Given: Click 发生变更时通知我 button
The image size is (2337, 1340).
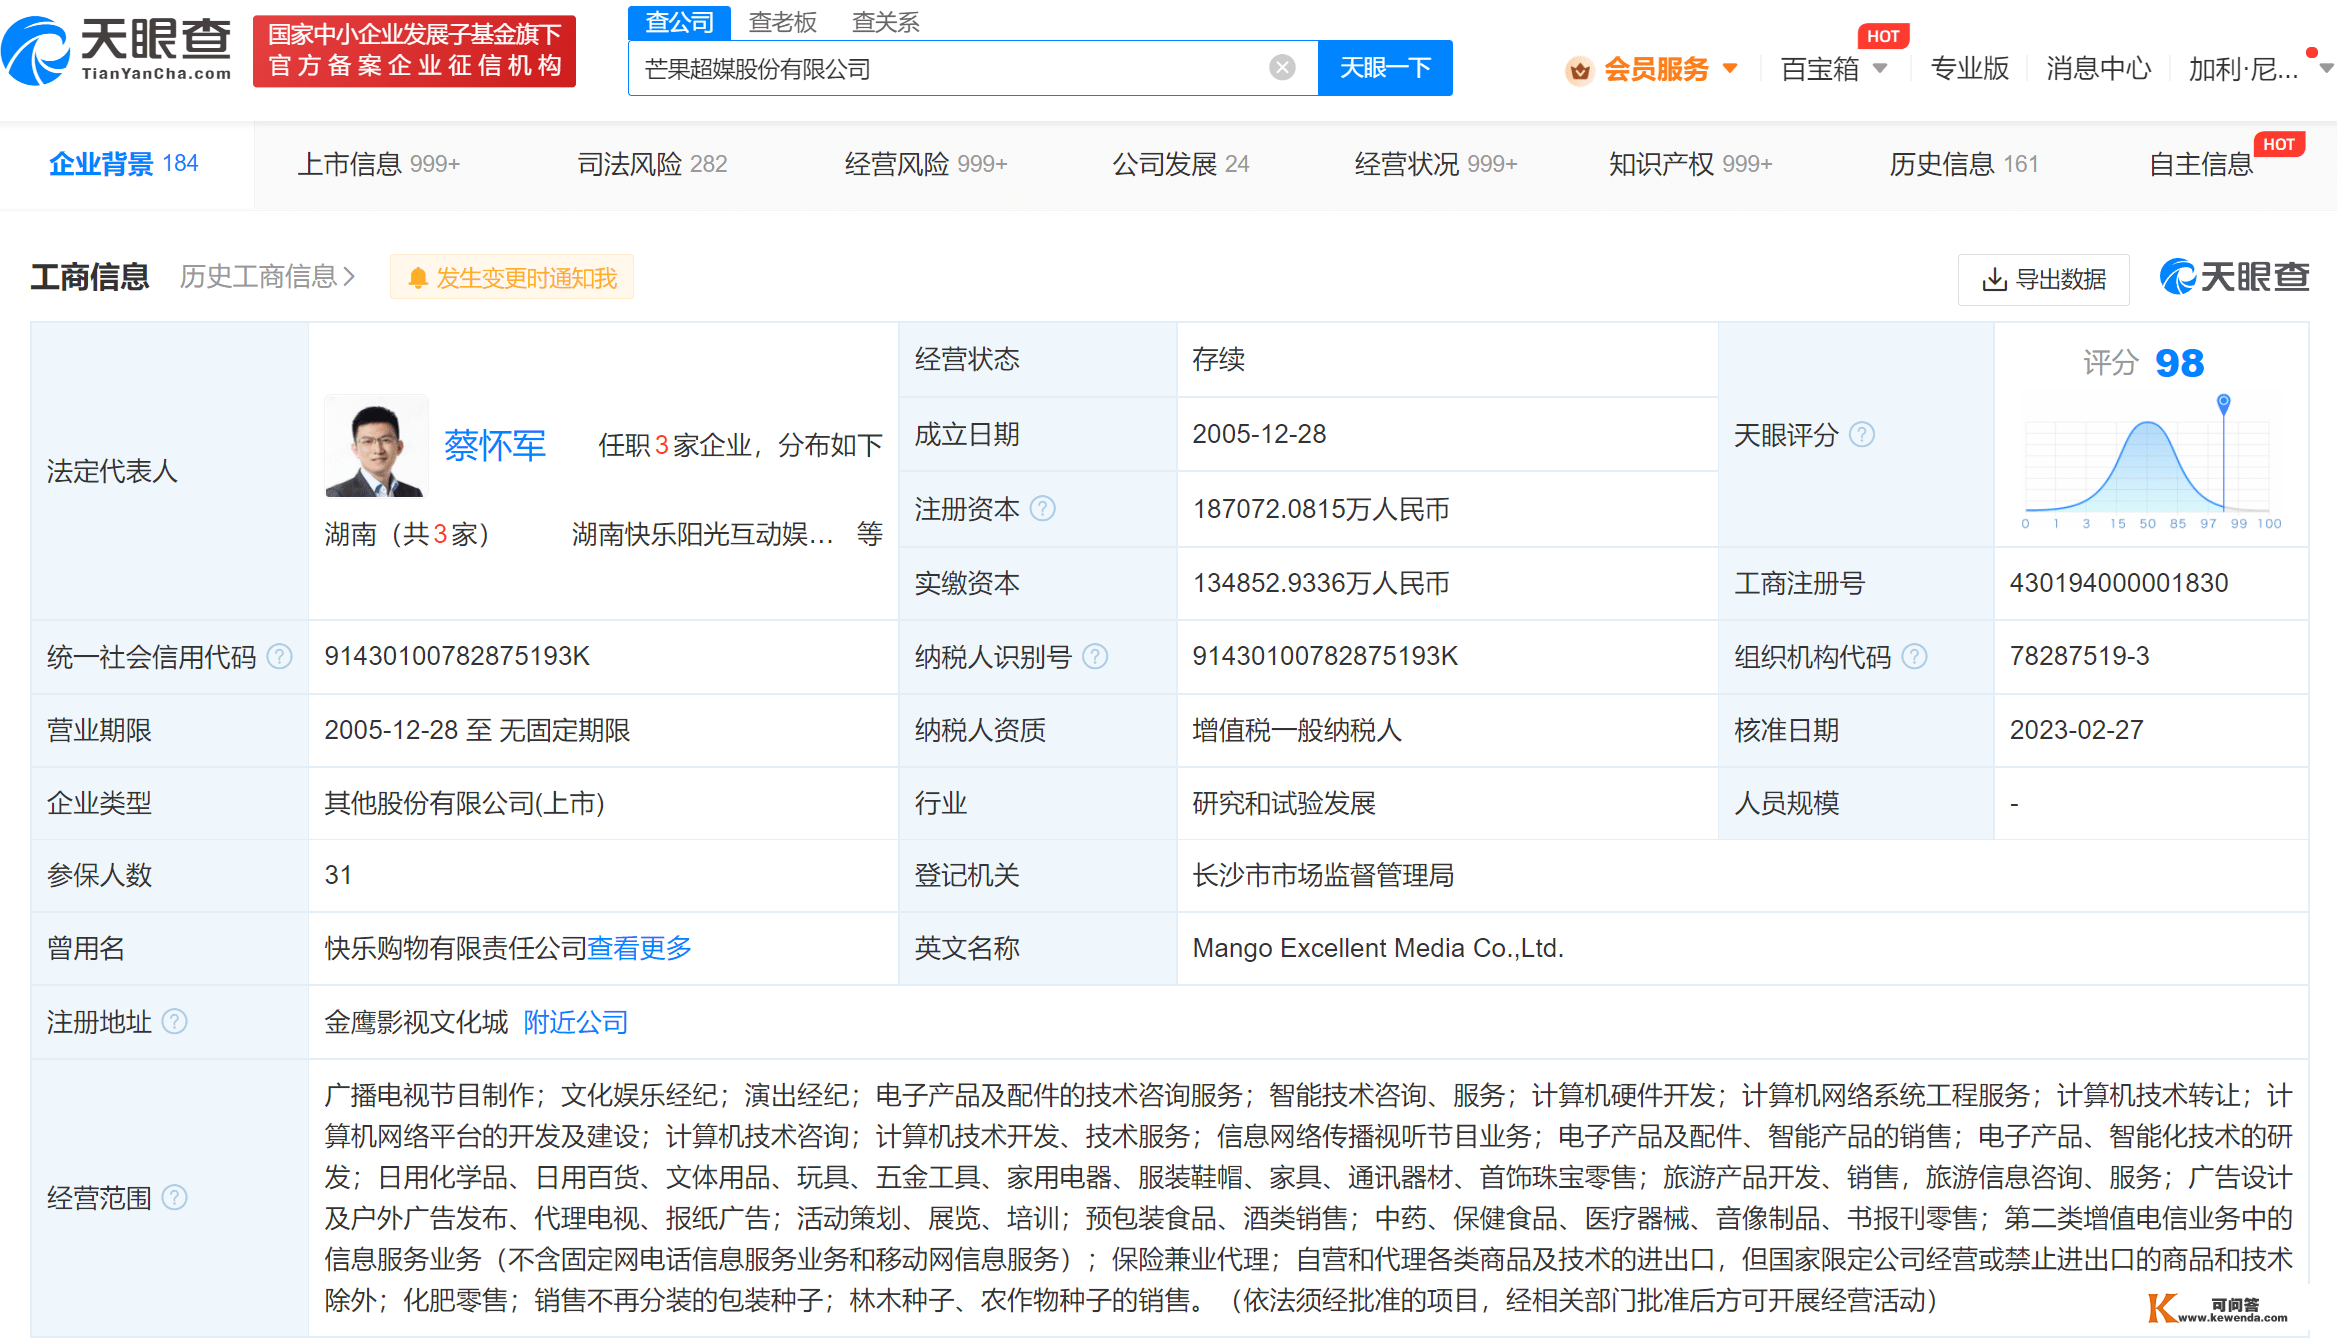Looking at the screenshot, I should tap(512, 278).
